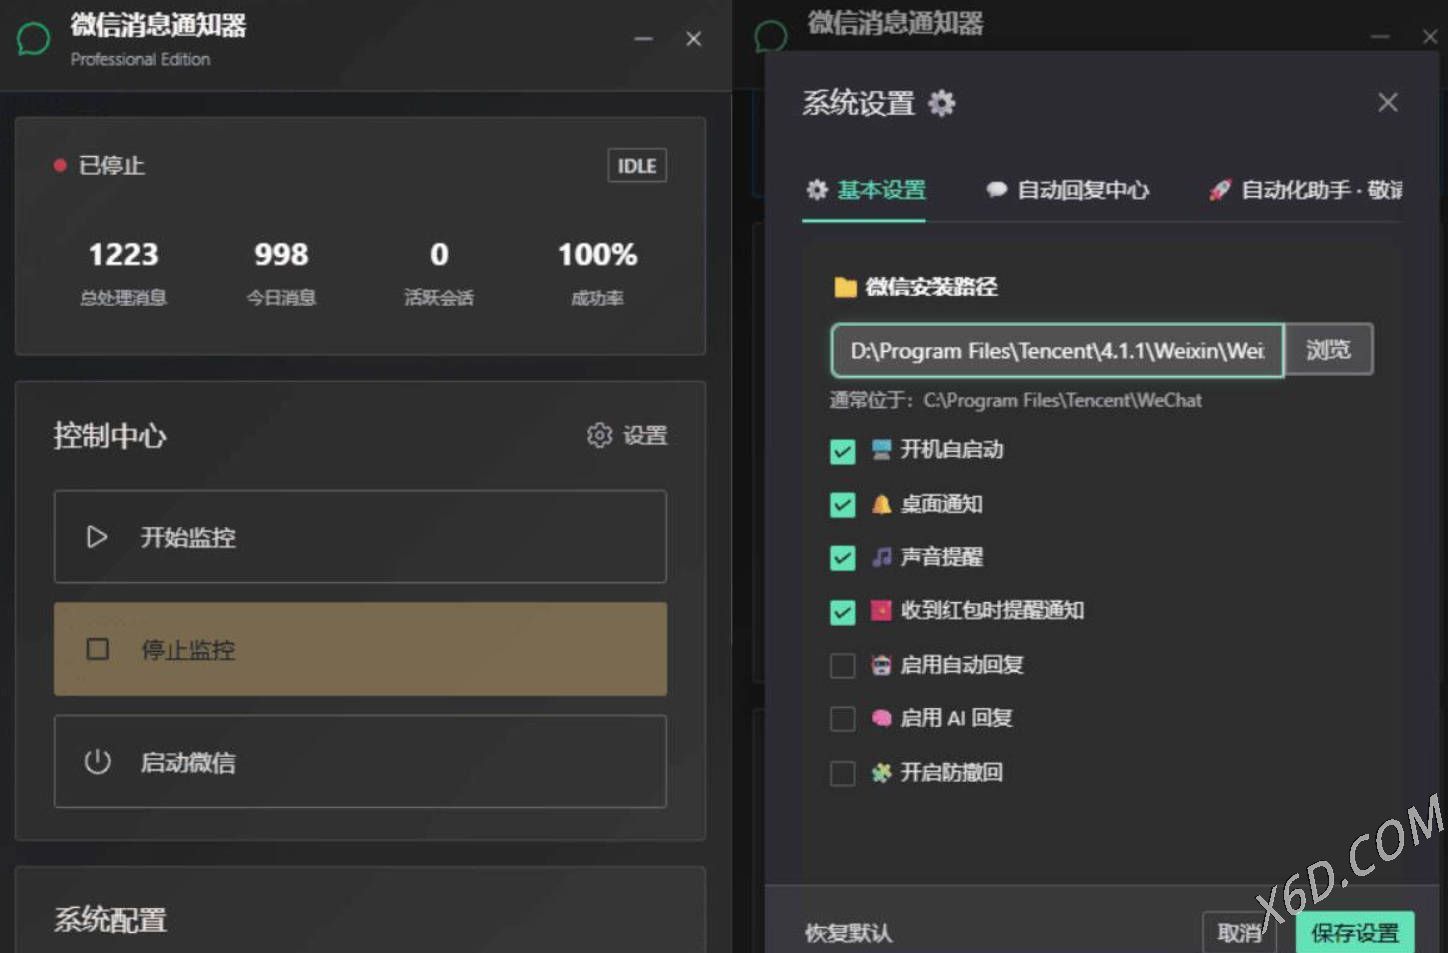1448x953 pixels.
Task: Uncheck the 开机自启动 checkbox
Action: [842, 451]
